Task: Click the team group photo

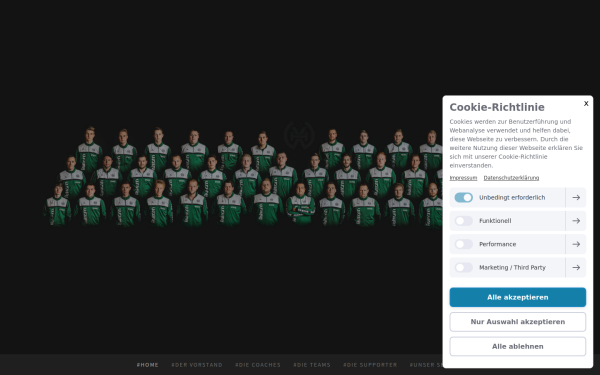Action: tap(243, 177)
